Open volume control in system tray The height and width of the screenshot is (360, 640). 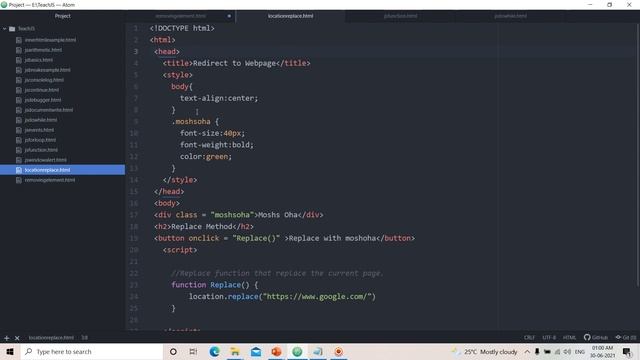567,351
